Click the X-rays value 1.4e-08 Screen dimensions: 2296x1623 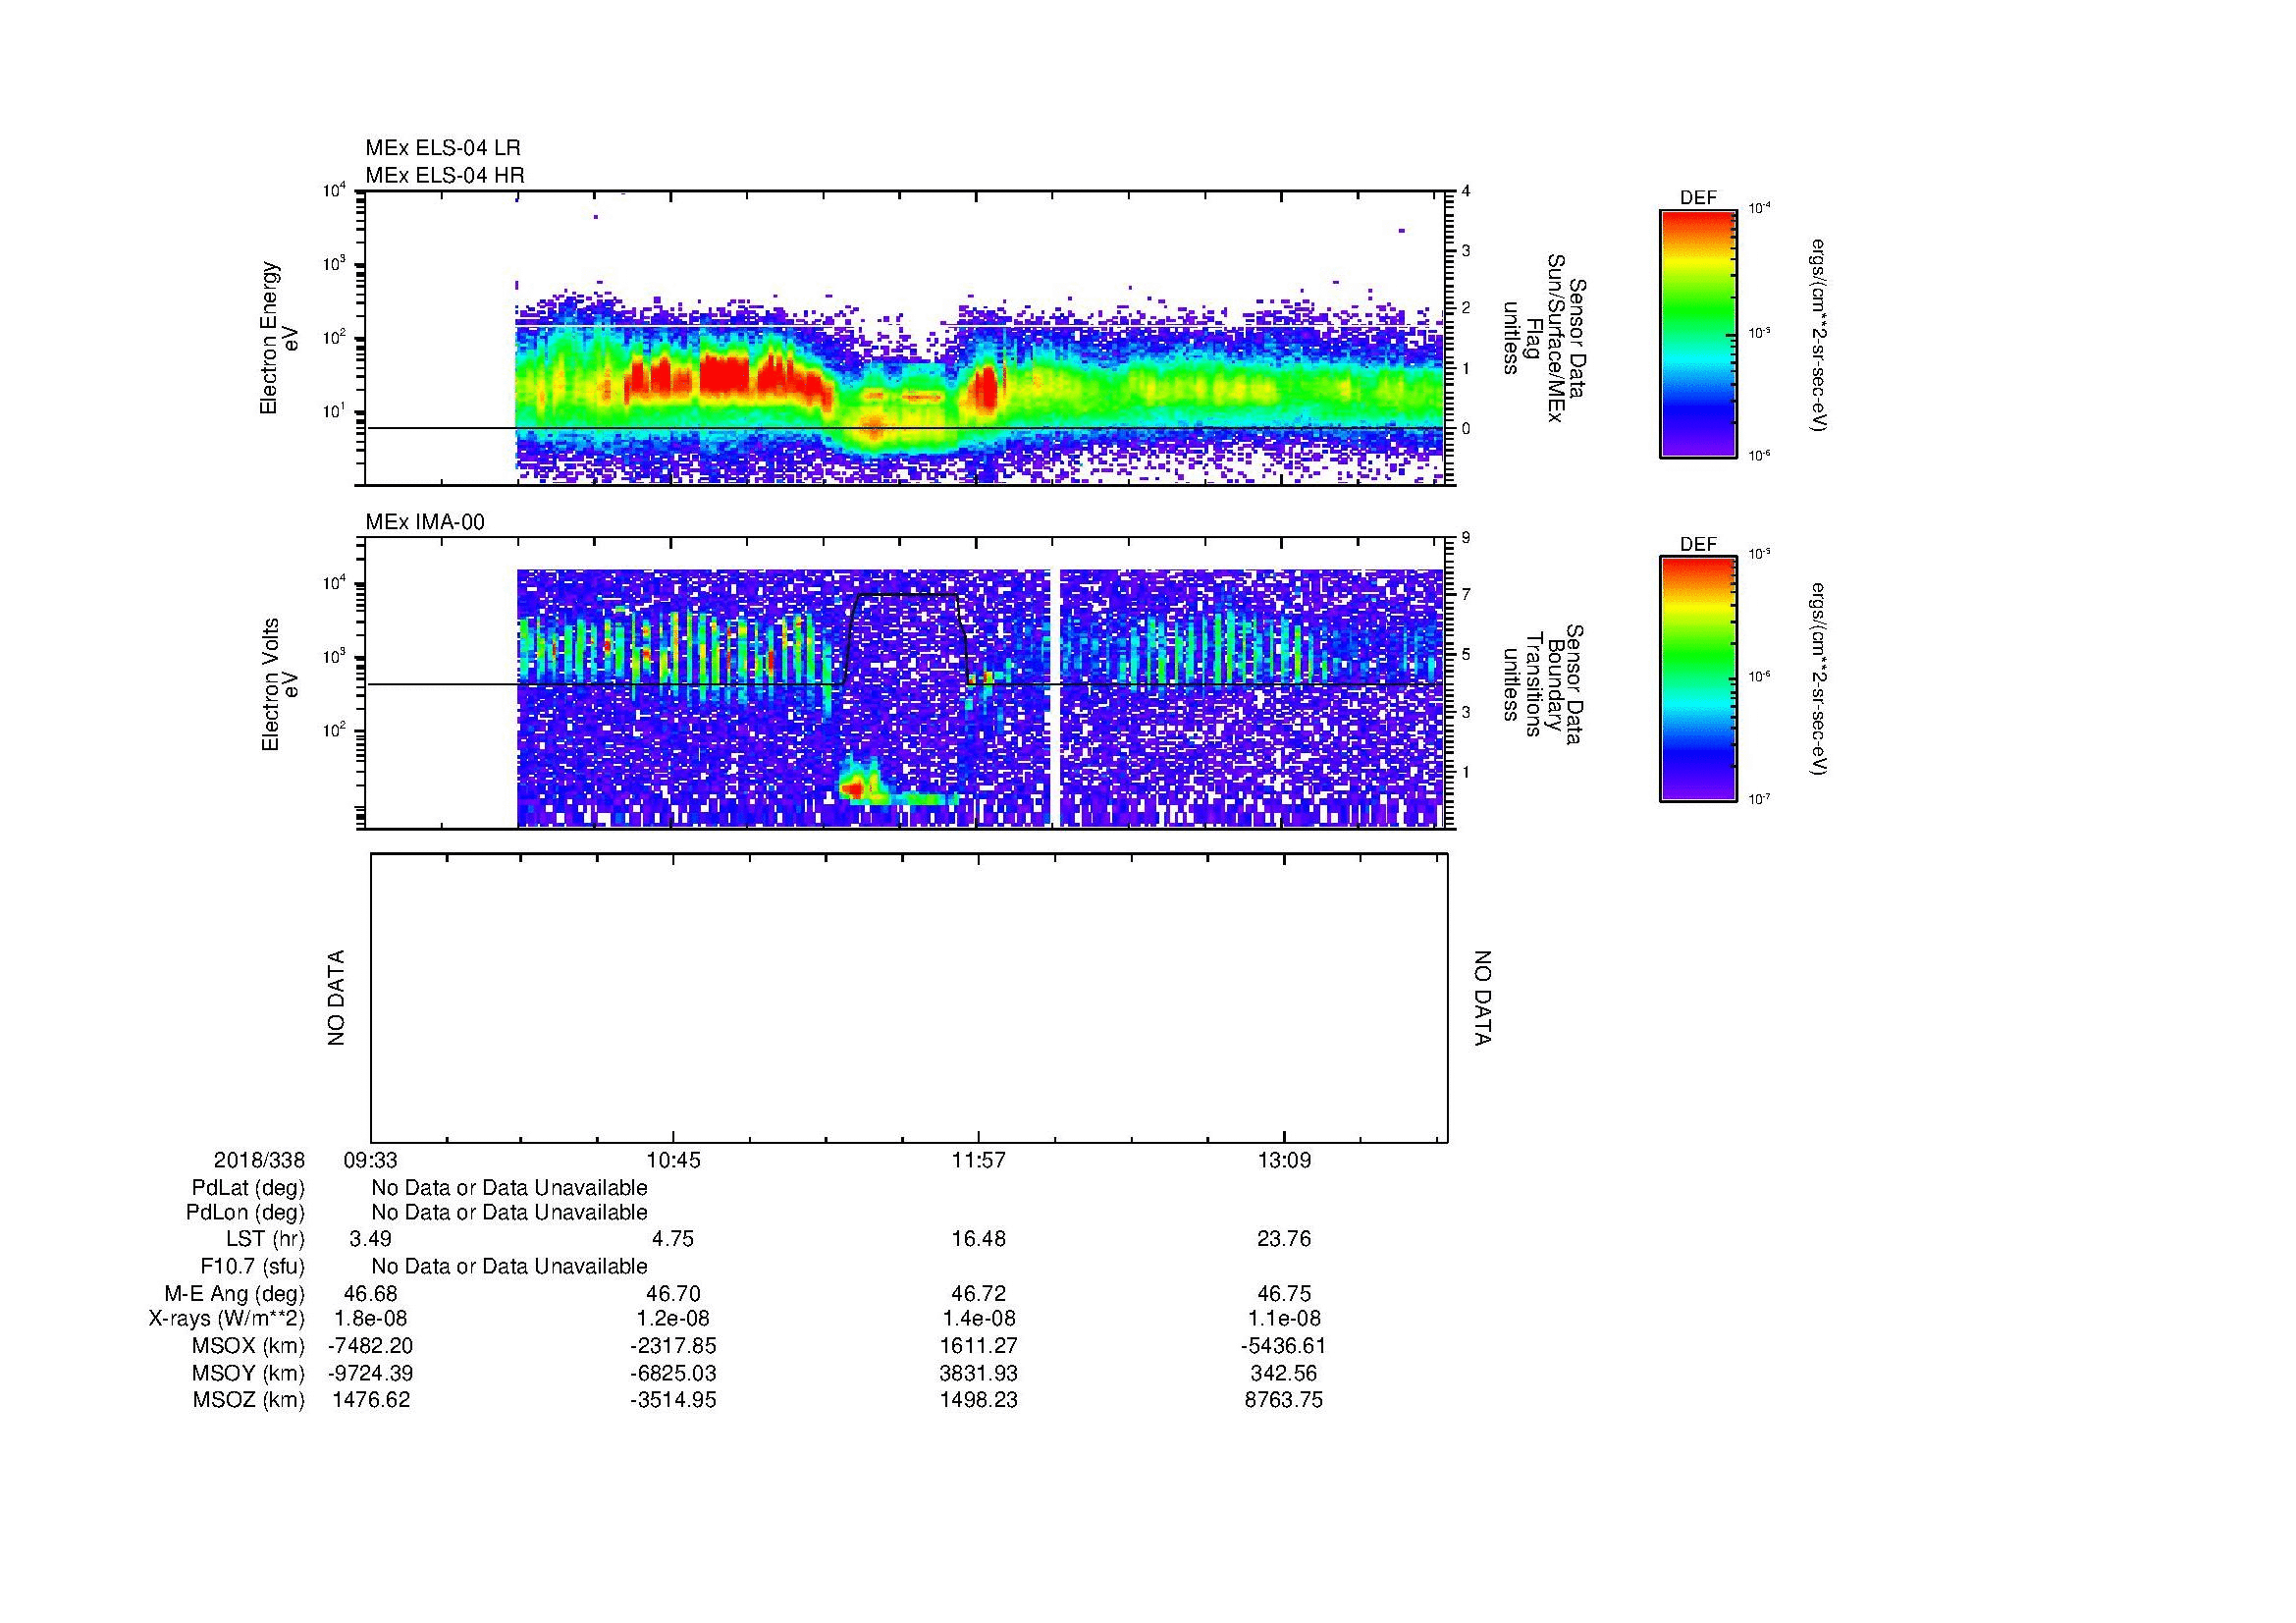(x=979, y=1319)
